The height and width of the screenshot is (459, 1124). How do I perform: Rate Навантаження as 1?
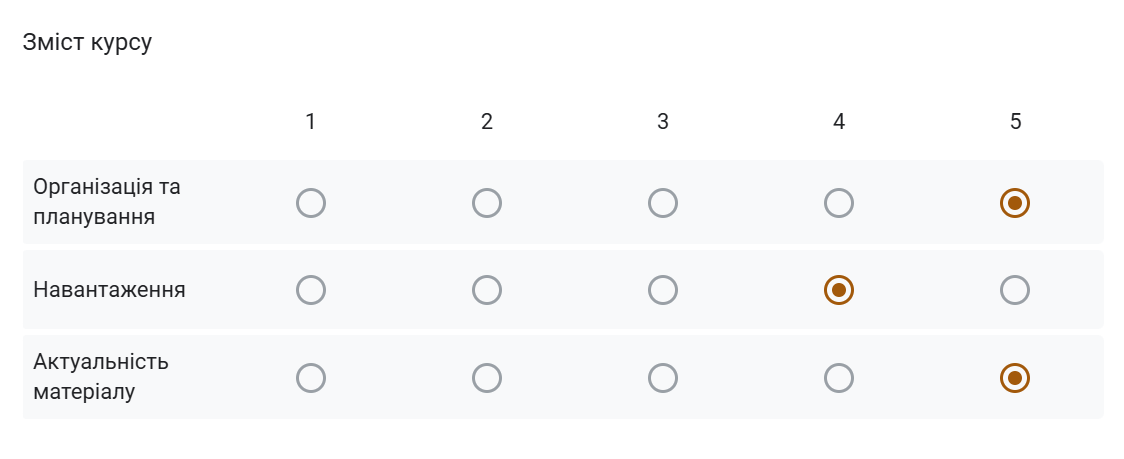pyautogui.click(x=310, y=290)
